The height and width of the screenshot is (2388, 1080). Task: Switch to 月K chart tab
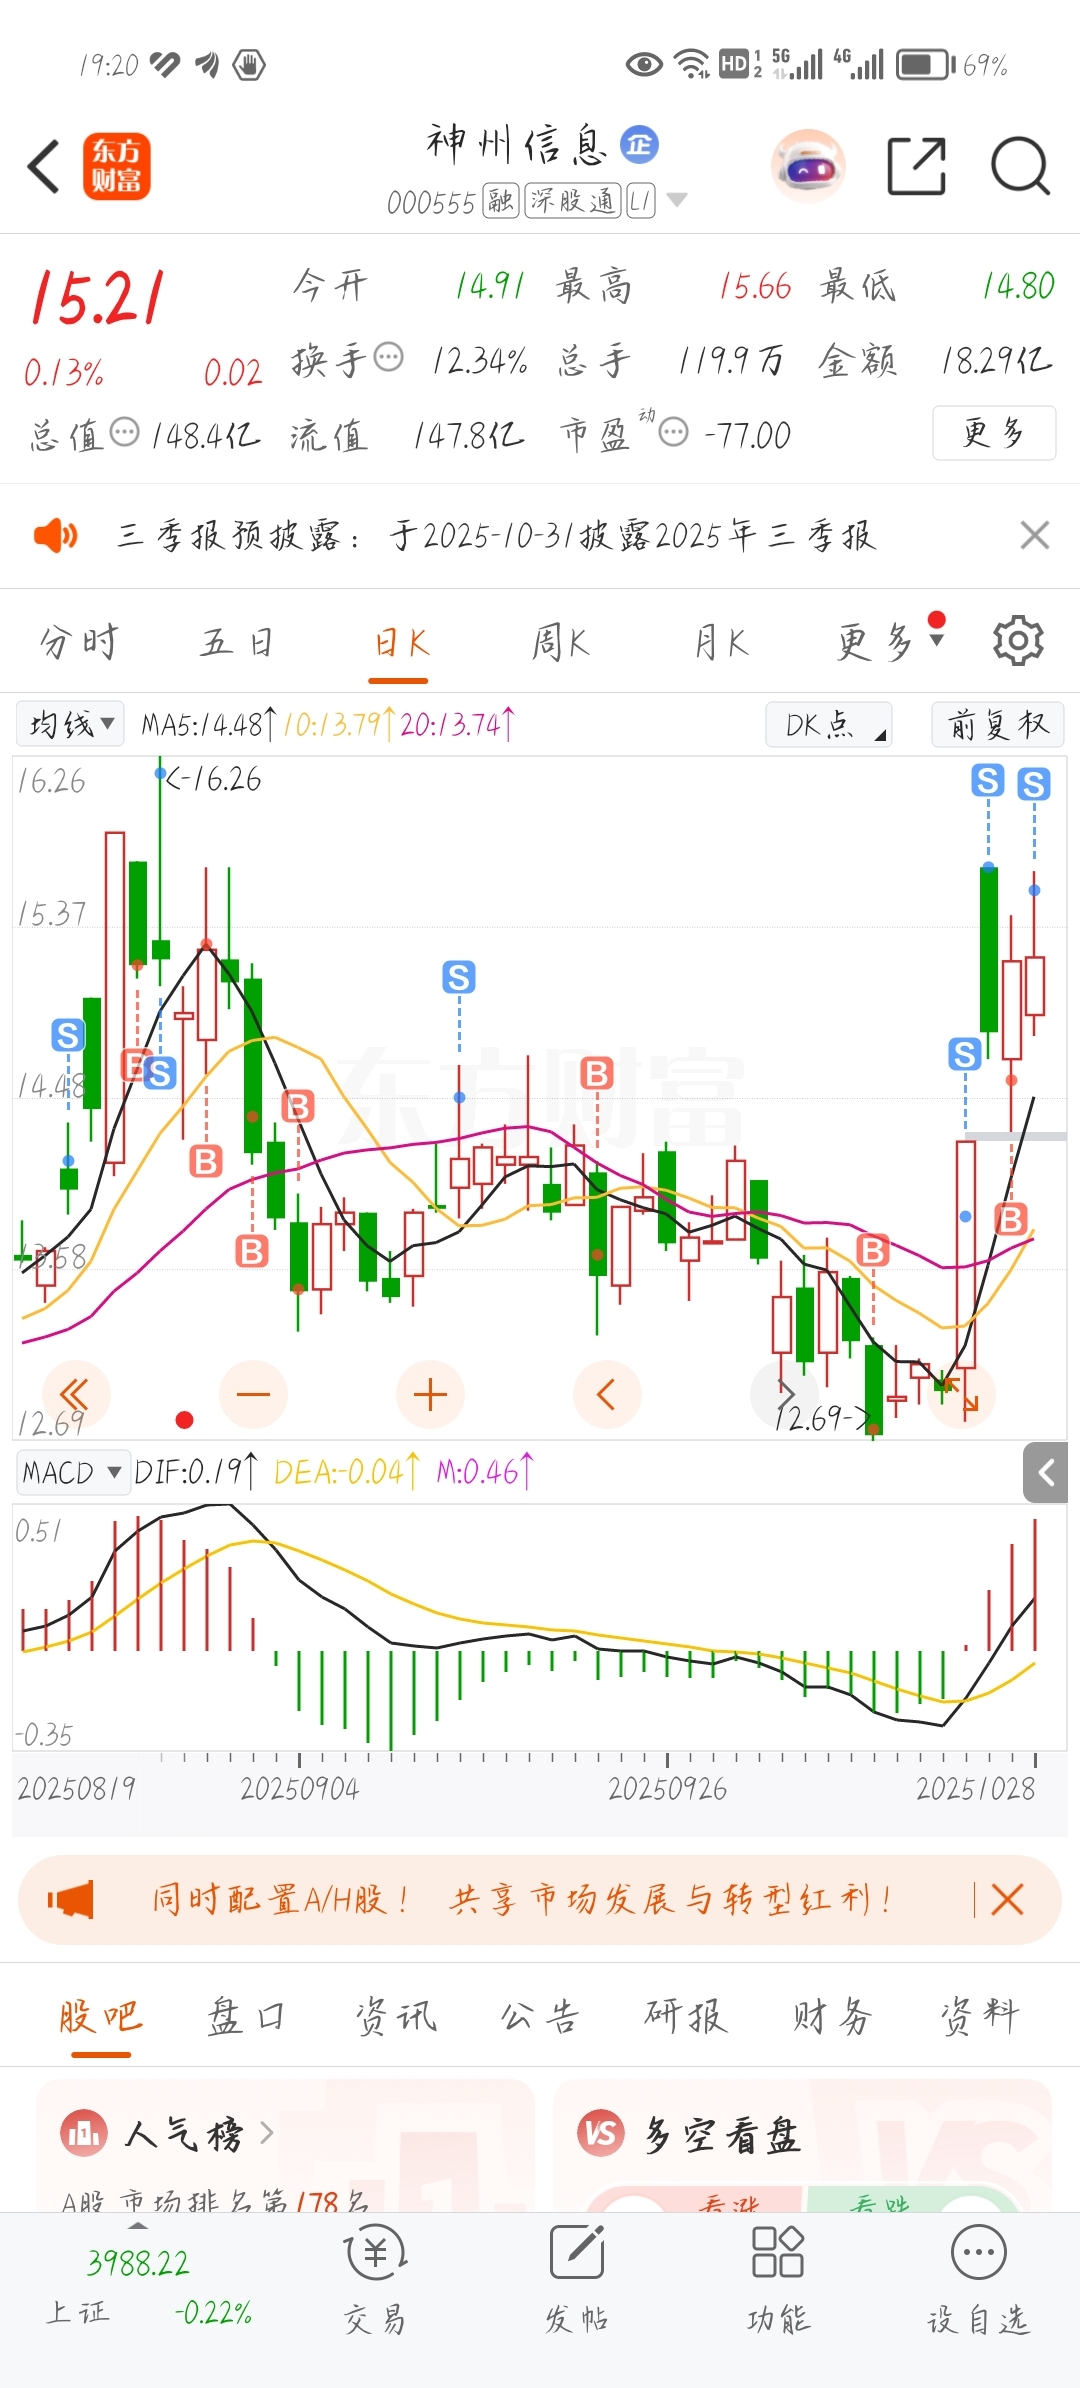(x=722, y=642)
